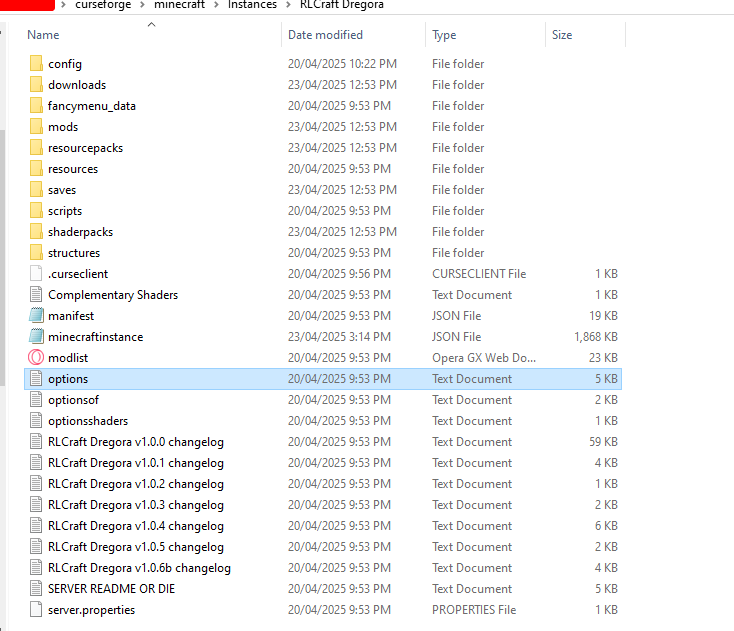The width and height of the screenshot is (734, 631).
Task: Select the file name 'RLCraft Dregora v1.0.4 changelog'
Action: 136,526
